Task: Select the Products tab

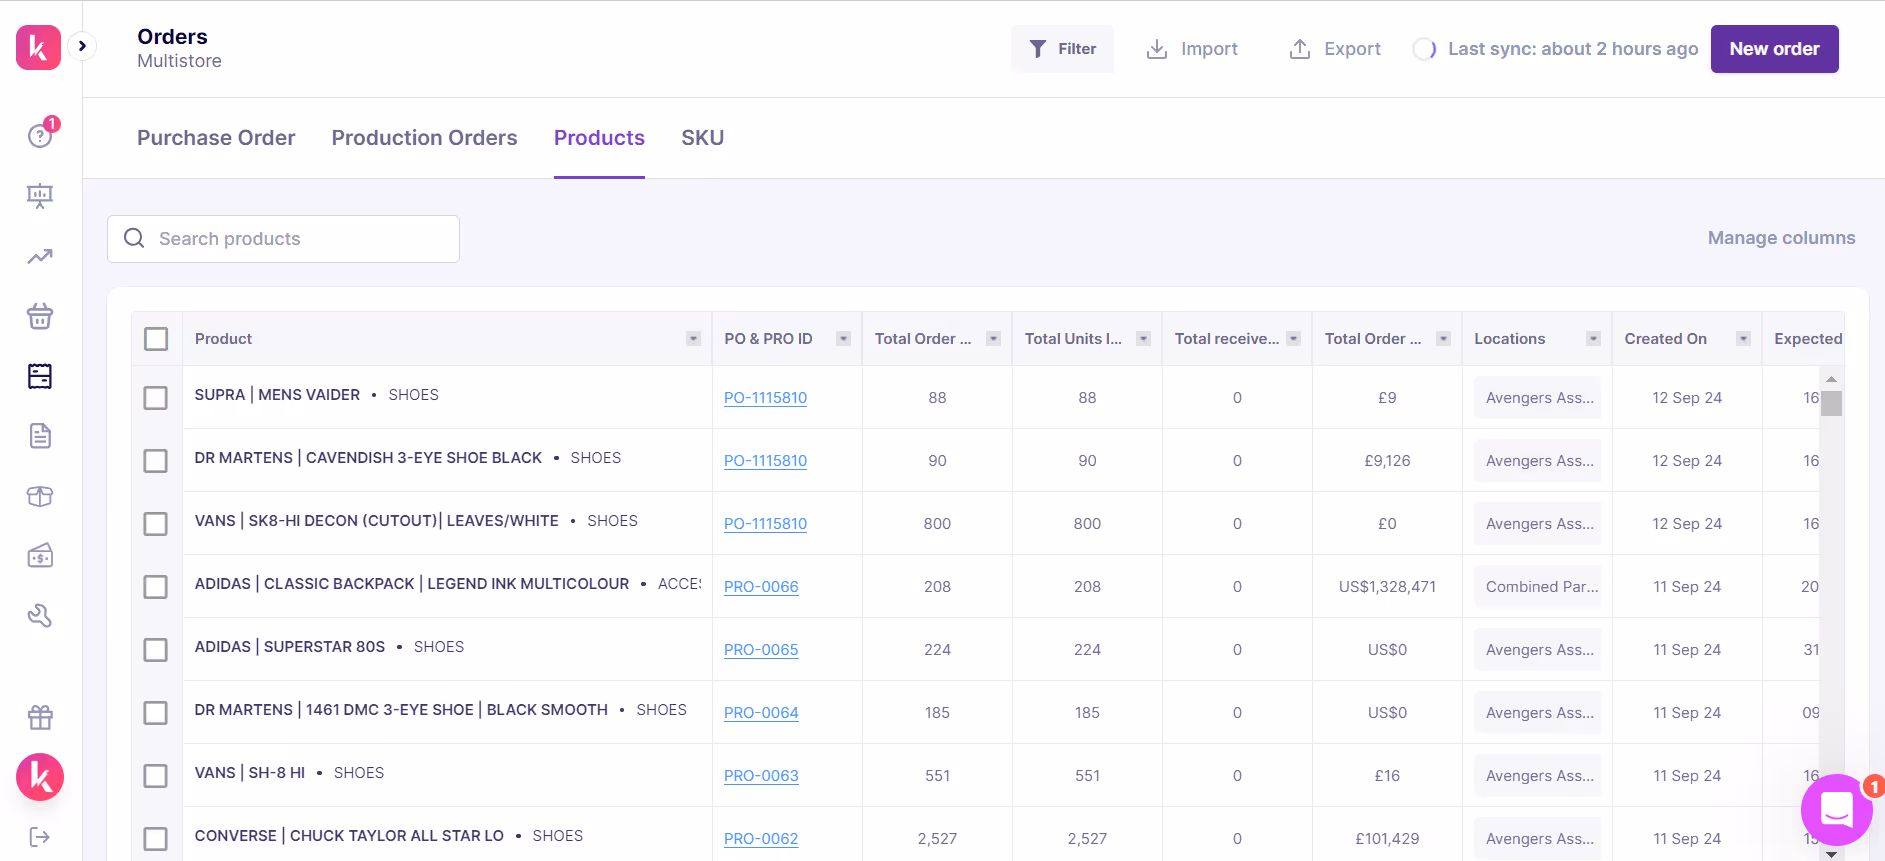Action: click(x=599, y=138)
